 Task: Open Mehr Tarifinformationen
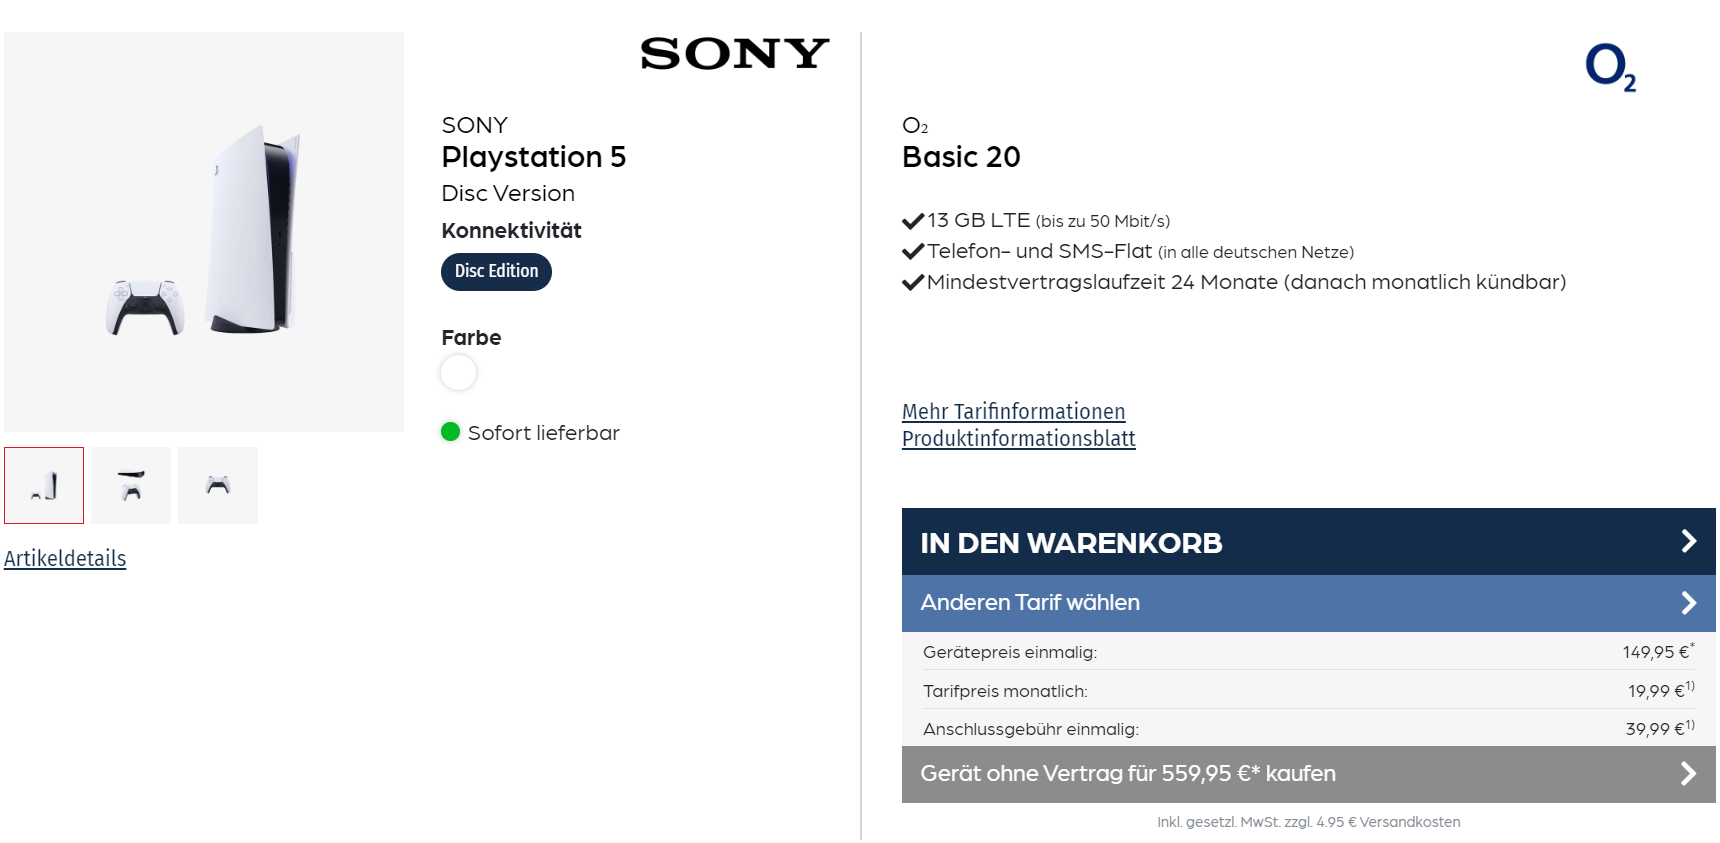pyautogui.click(x=1012, y=411)
